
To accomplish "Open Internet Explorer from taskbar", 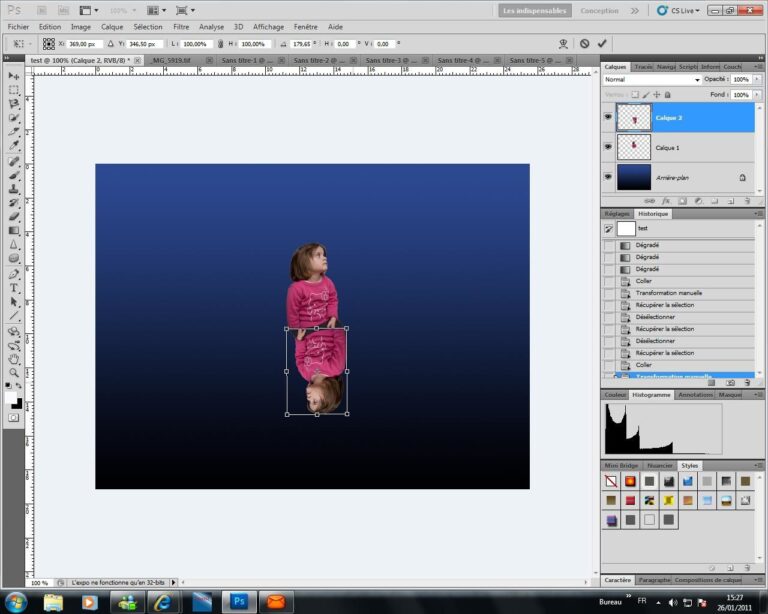I will [162, 602].
